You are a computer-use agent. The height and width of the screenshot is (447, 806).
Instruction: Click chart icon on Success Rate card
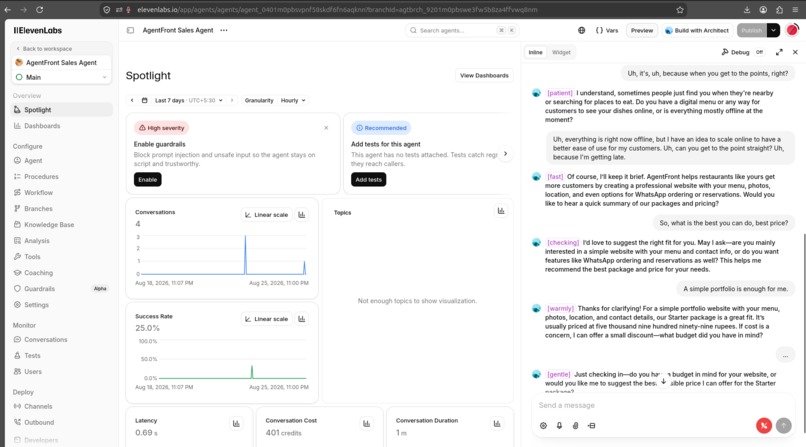(302, 319)
